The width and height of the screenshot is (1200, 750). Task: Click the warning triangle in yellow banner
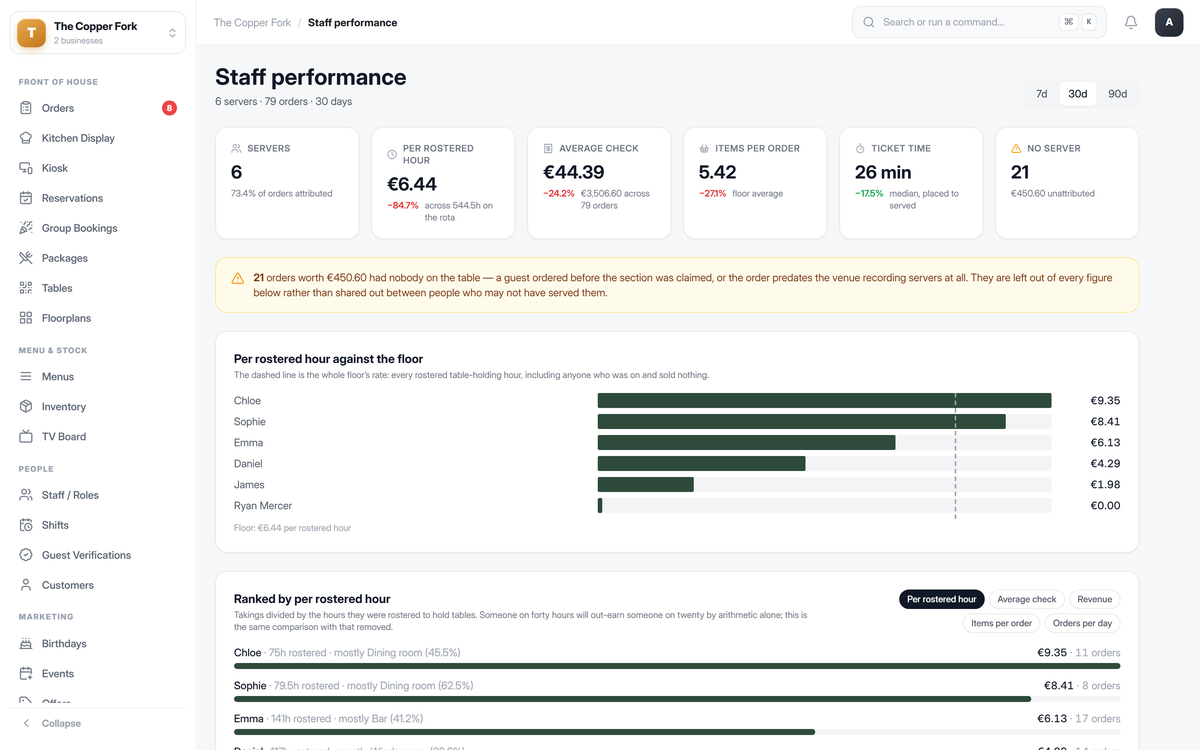(238, 278)
